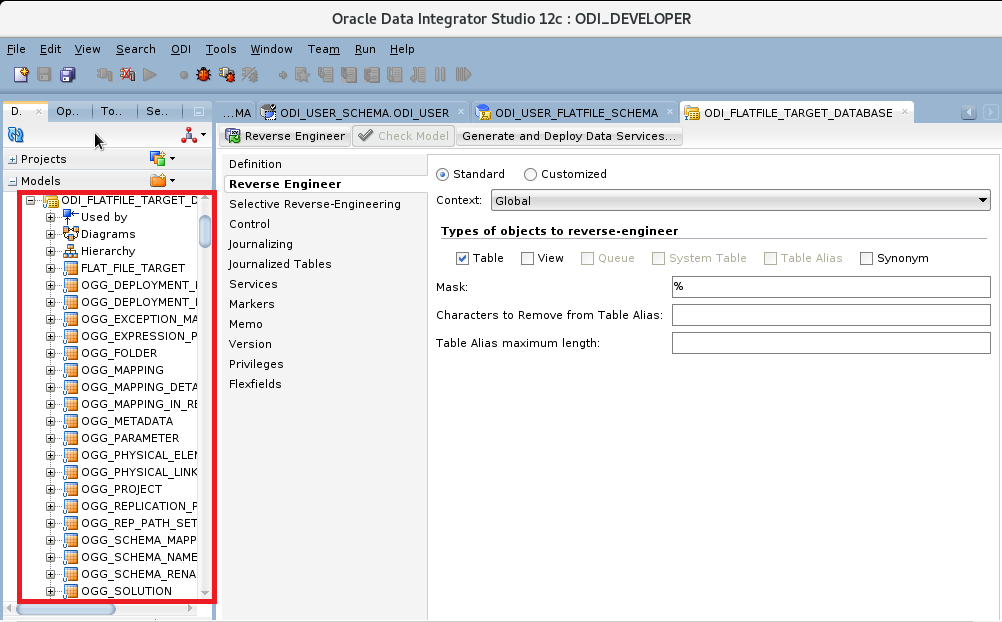Select the OGG_PARAMETER datastore
The height and width of the screenshot is (622, 1002).
click(x=130, y=439)
